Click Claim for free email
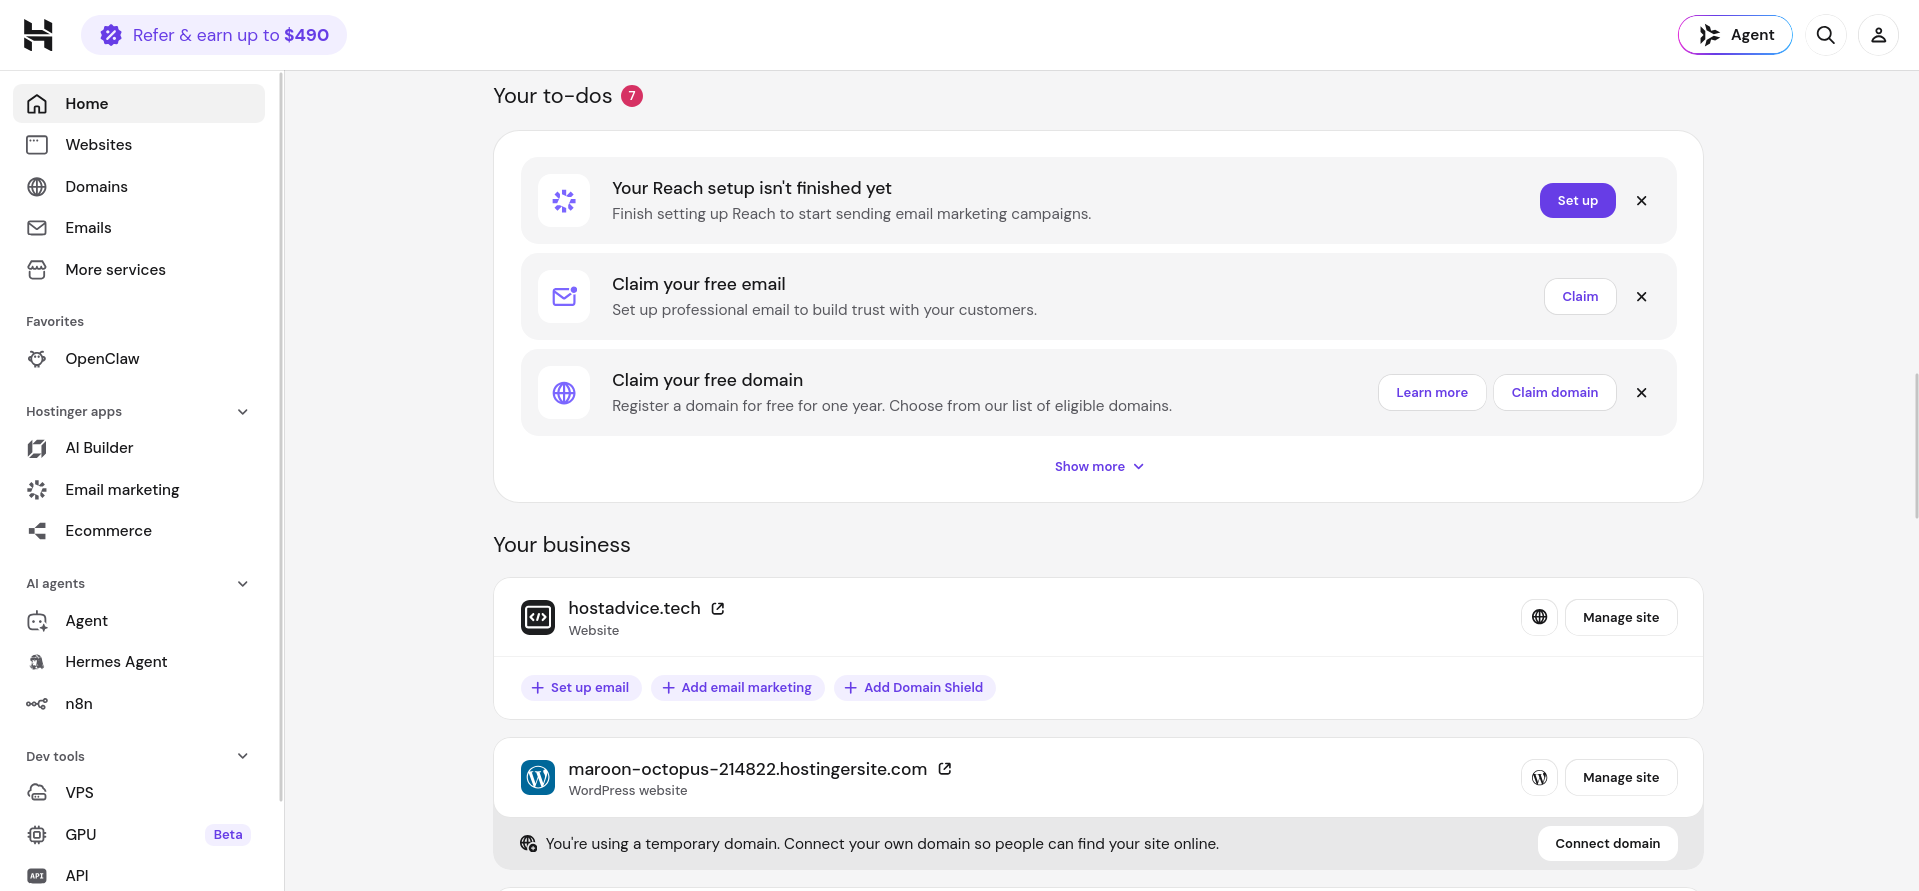This screenshot has height=891, width=1919. pyautogui.click(x=1580, y=297)
